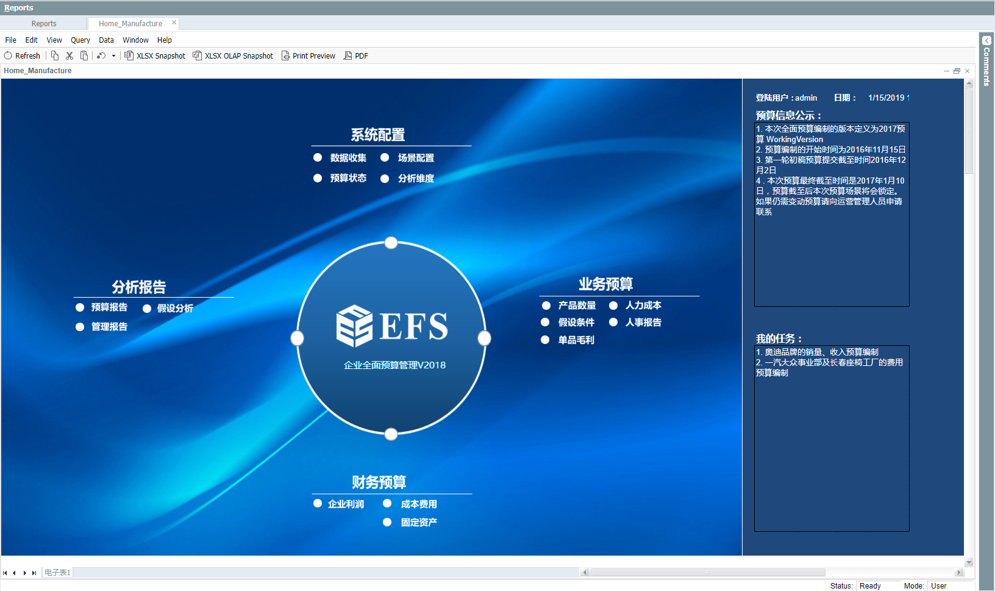The image size is (995, 591).
Task: Click the horizontal scrollbar right arrow
Action: point(959,573)
